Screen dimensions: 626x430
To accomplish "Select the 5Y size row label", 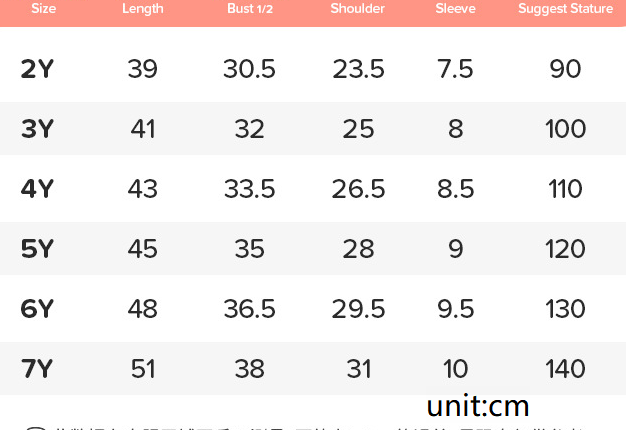I will point(37,248).
